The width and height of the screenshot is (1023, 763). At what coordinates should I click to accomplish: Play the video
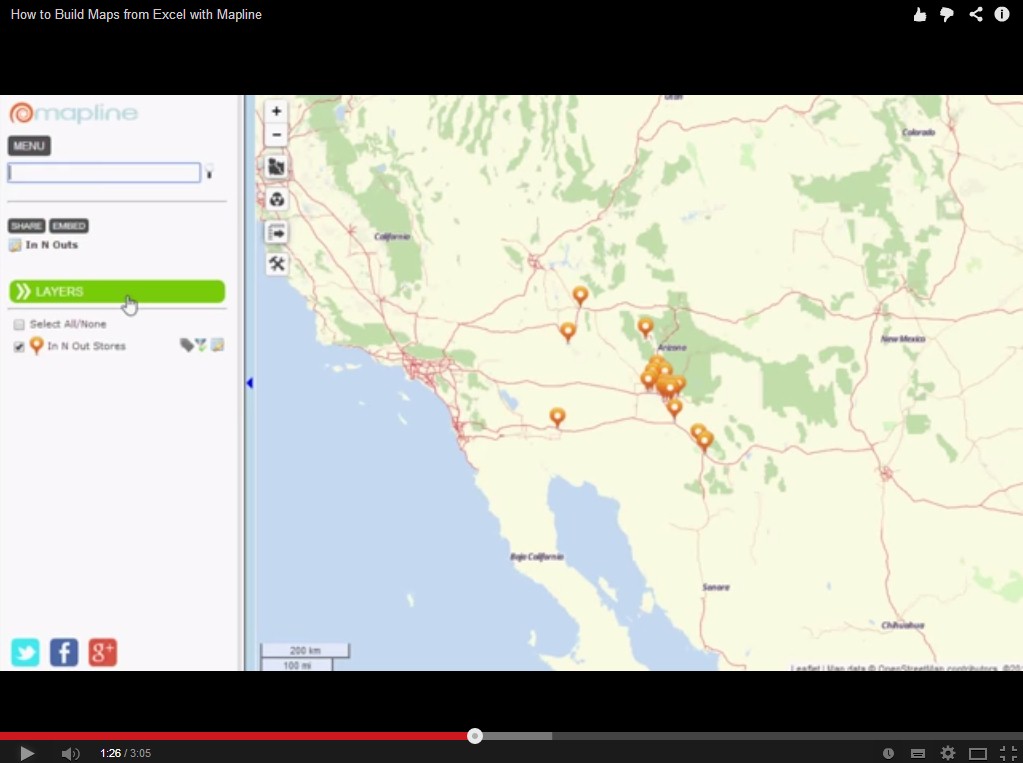tap(27, 753)
